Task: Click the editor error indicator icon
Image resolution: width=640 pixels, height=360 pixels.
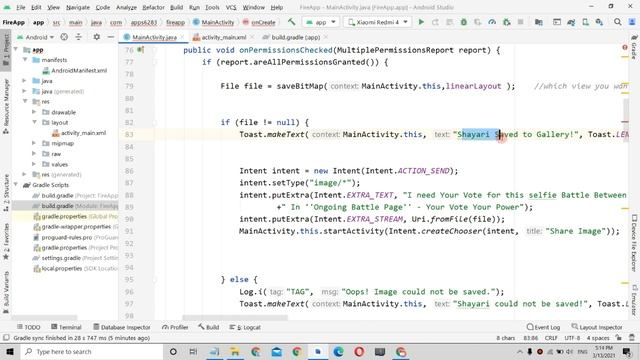Action: 625,47
